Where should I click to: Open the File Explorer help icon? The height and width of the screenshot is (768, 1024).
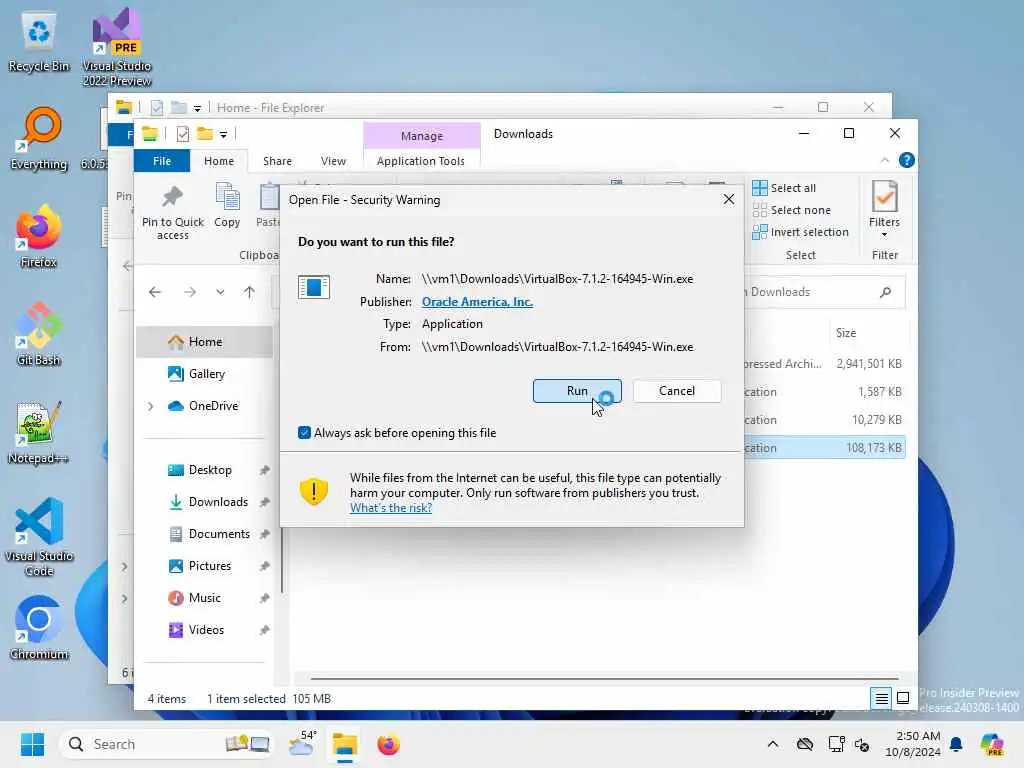coord(906,160)
